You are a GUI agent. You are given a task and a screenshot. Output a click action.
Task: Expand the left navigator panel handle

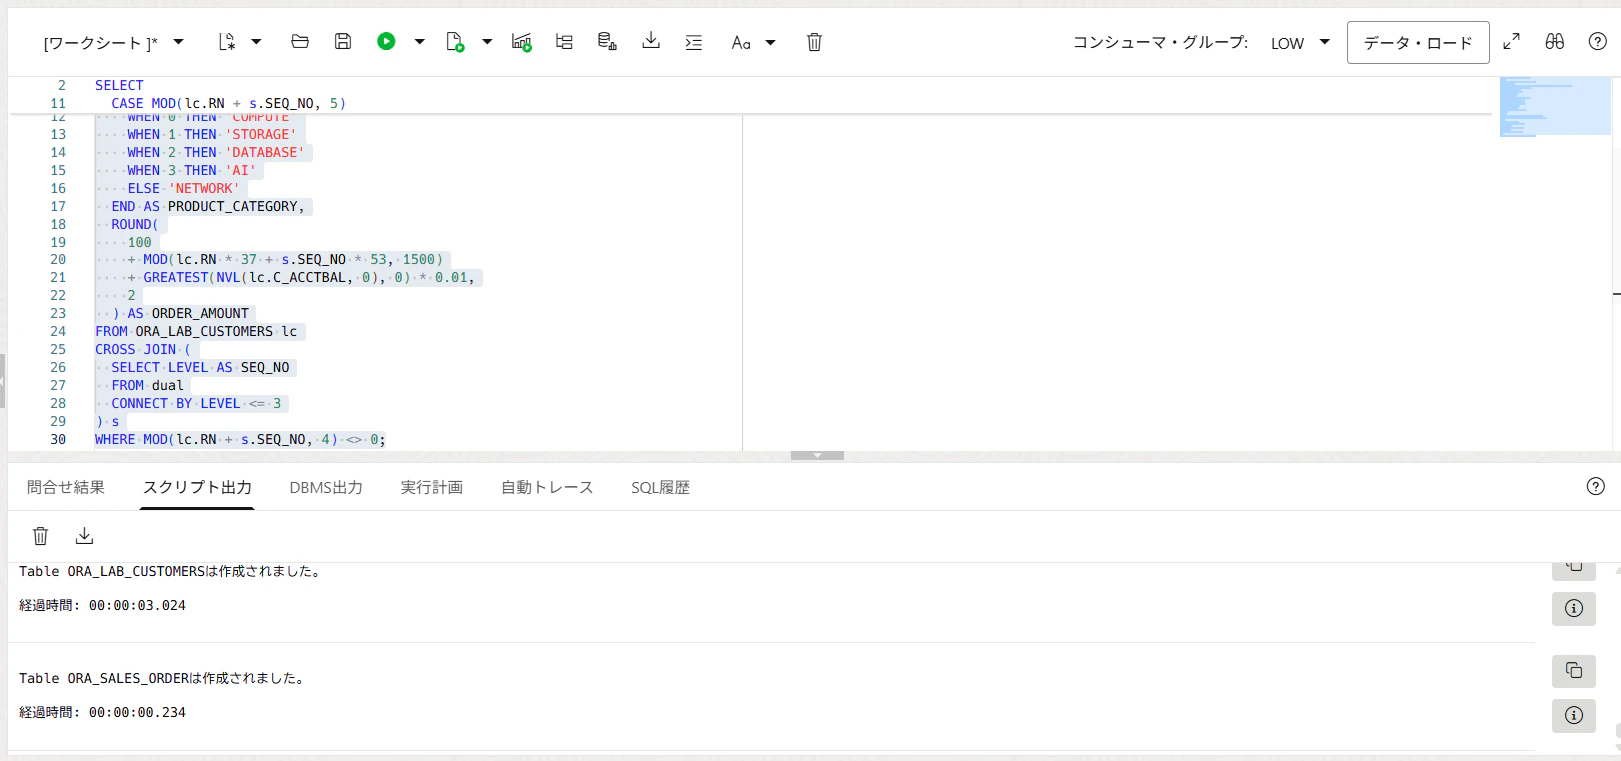tap(3, 380)
